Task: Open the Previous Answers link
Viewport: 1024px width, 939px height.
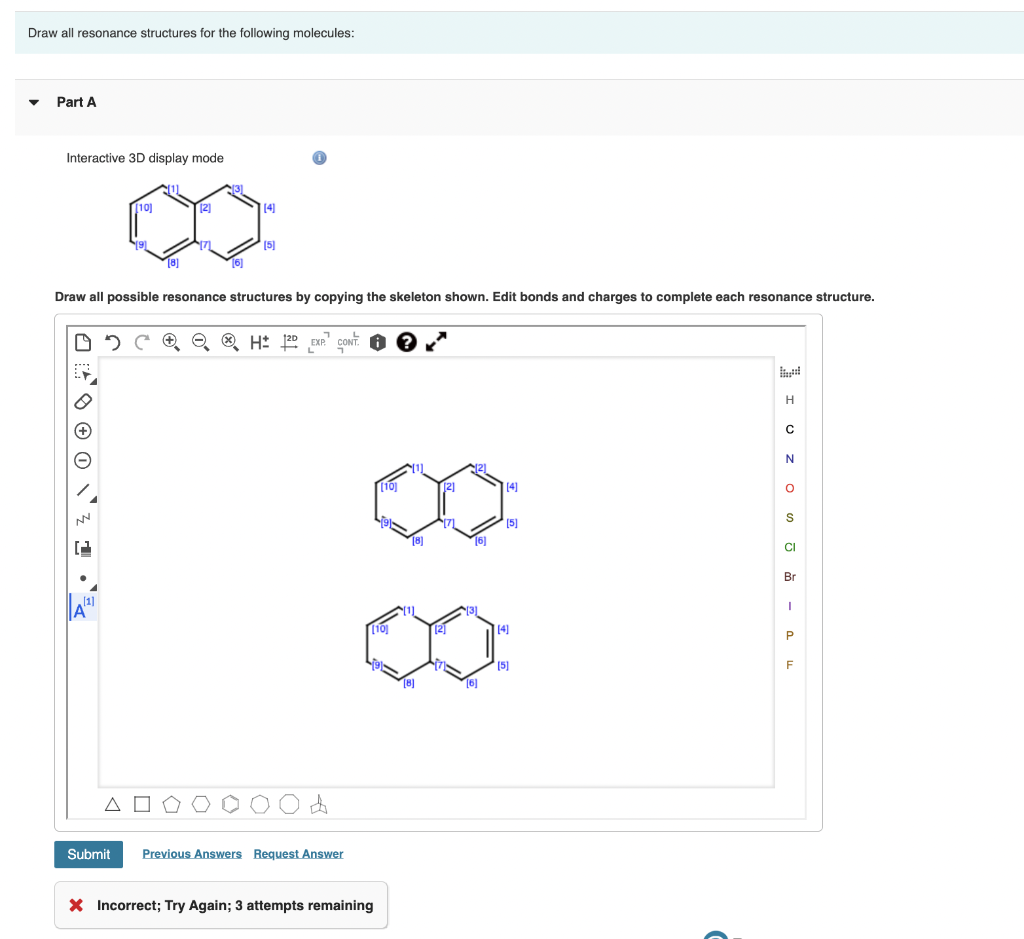Action: (191, 854)
